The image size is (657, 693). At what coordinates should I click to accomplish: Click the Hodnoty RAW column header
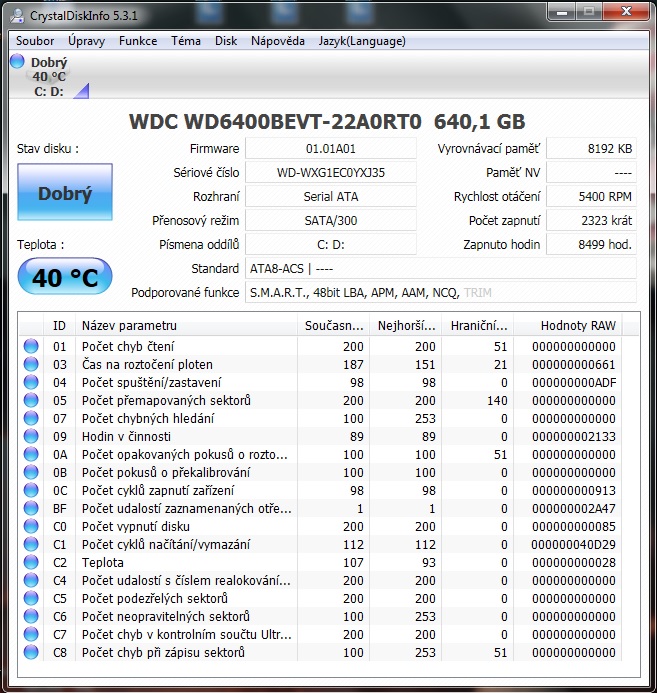coord(567,326)
